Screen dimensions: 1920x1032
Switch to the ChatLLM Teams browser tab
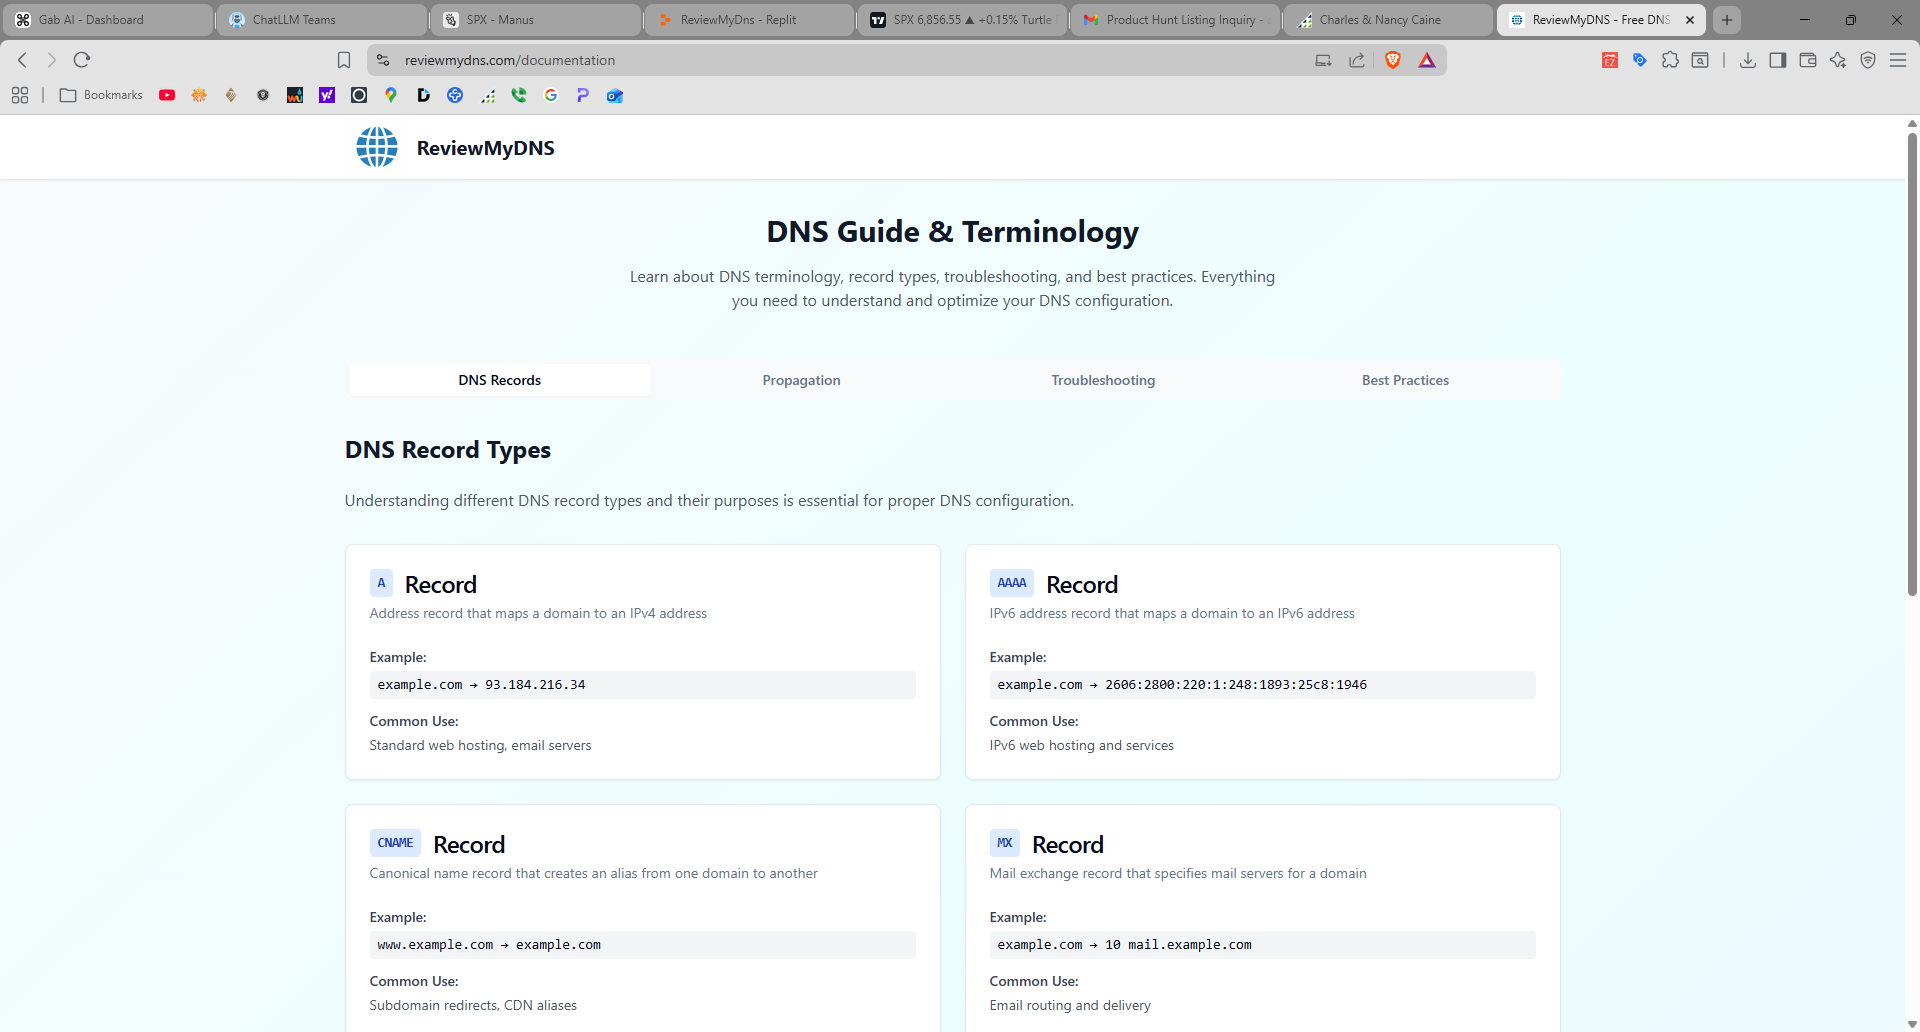pyautogui.click(x=320, y=19)
